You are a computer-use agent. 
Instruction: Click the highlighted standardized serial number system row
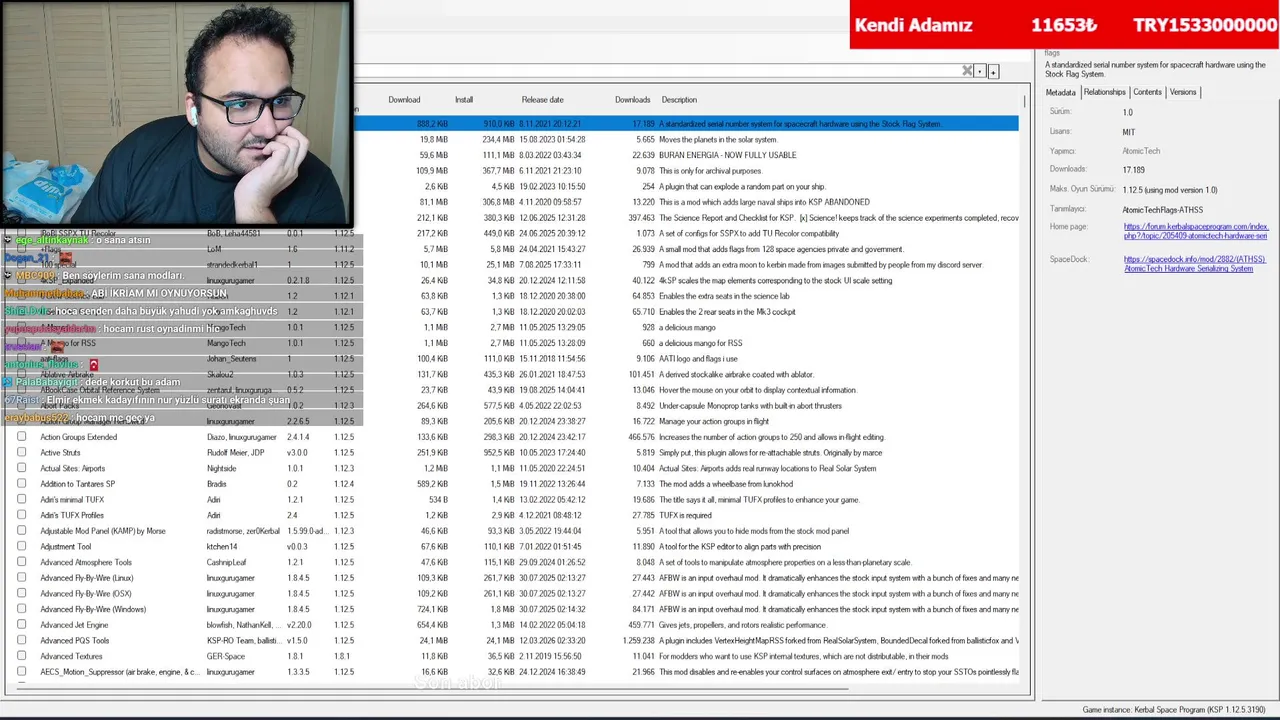pyautogui.click(x=688, y=124)
